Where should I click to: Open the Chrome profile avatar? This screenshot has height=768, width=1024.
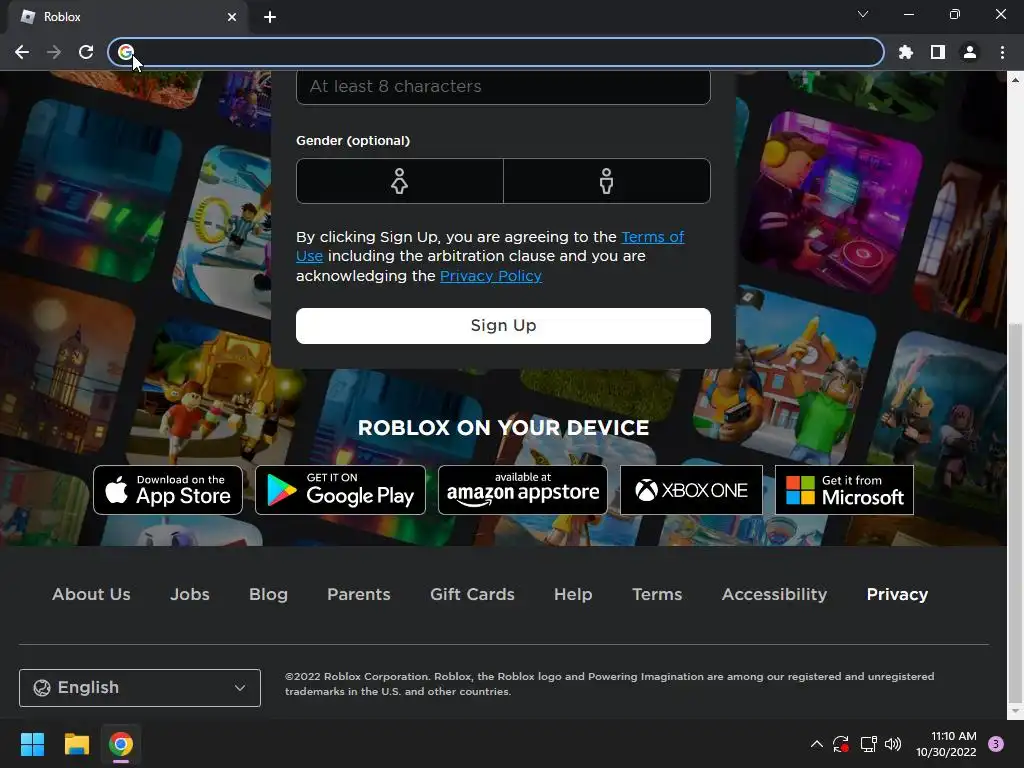[969, 52]
